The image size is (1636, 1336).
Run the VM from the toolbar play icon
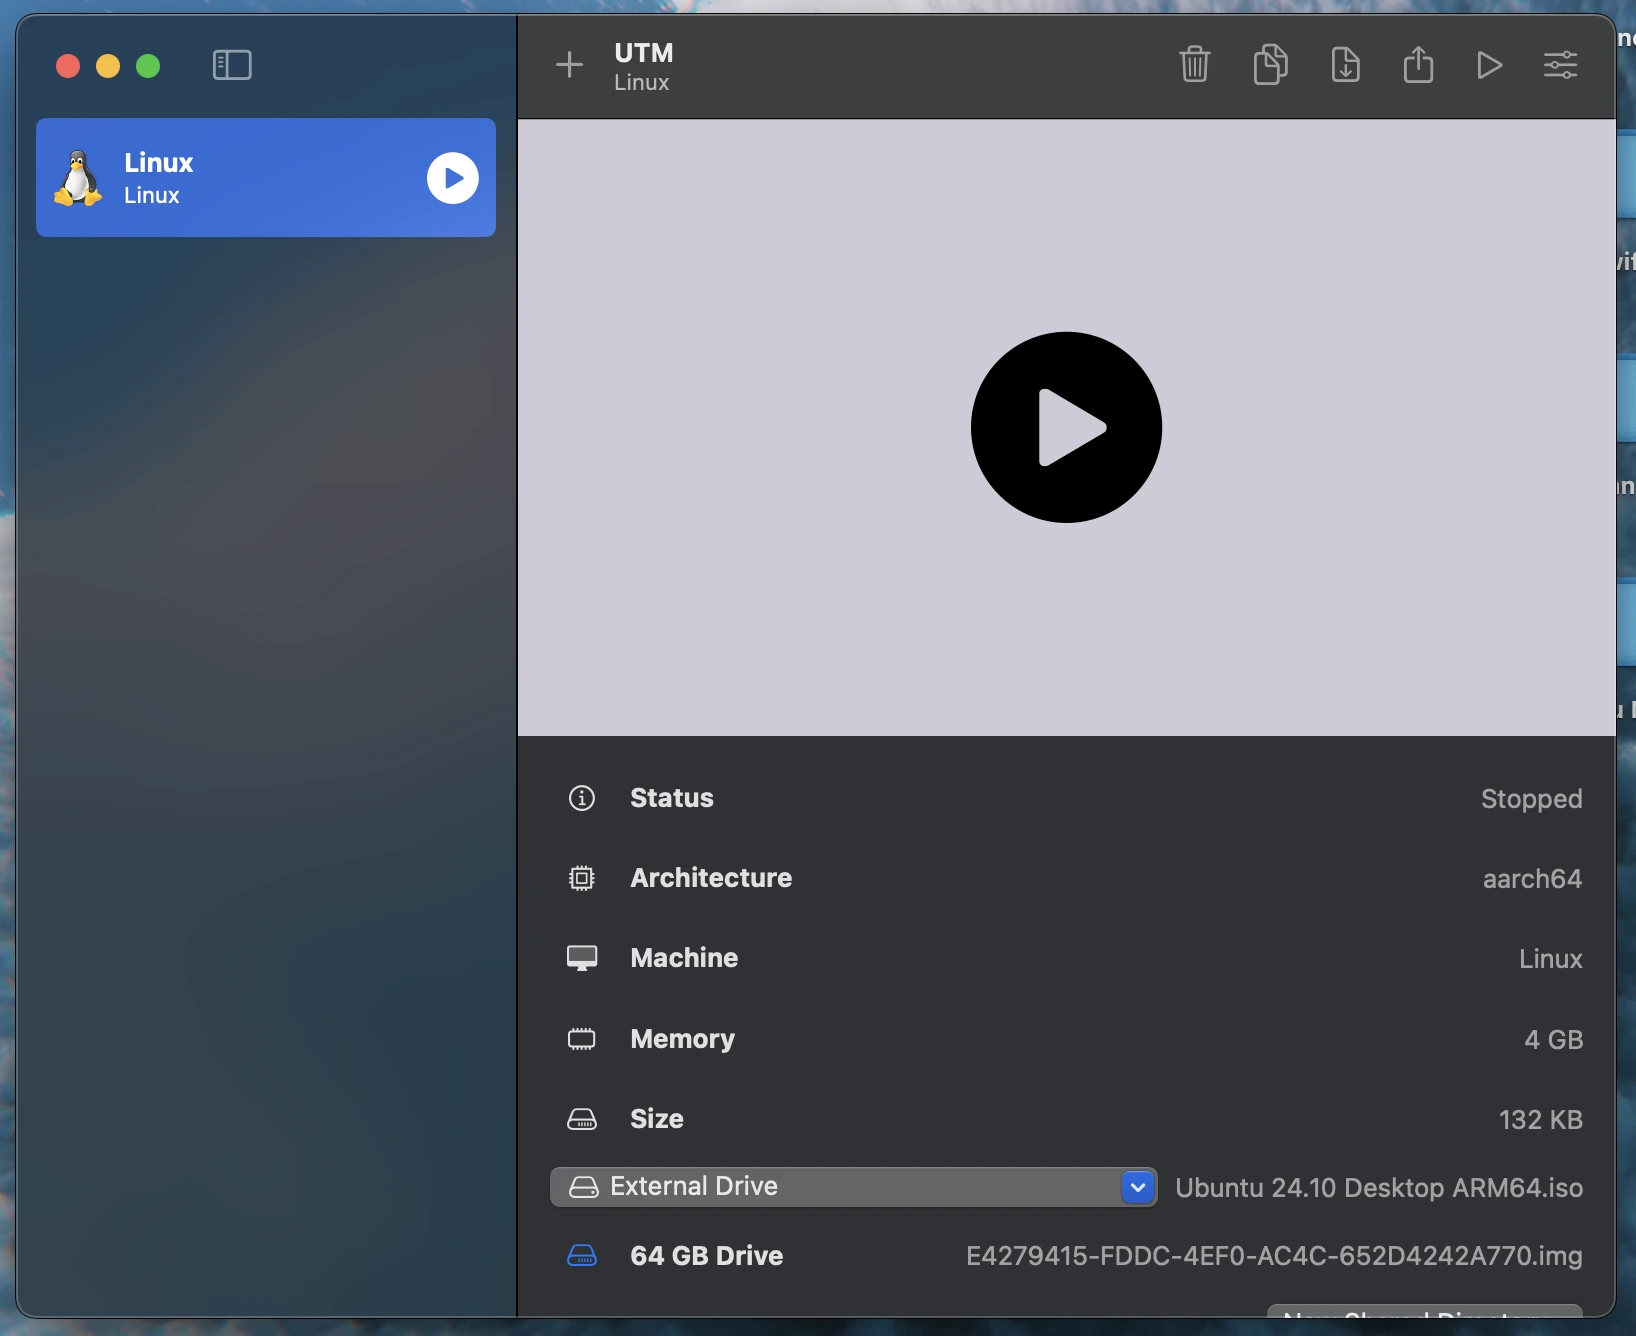coord(1489,66)
